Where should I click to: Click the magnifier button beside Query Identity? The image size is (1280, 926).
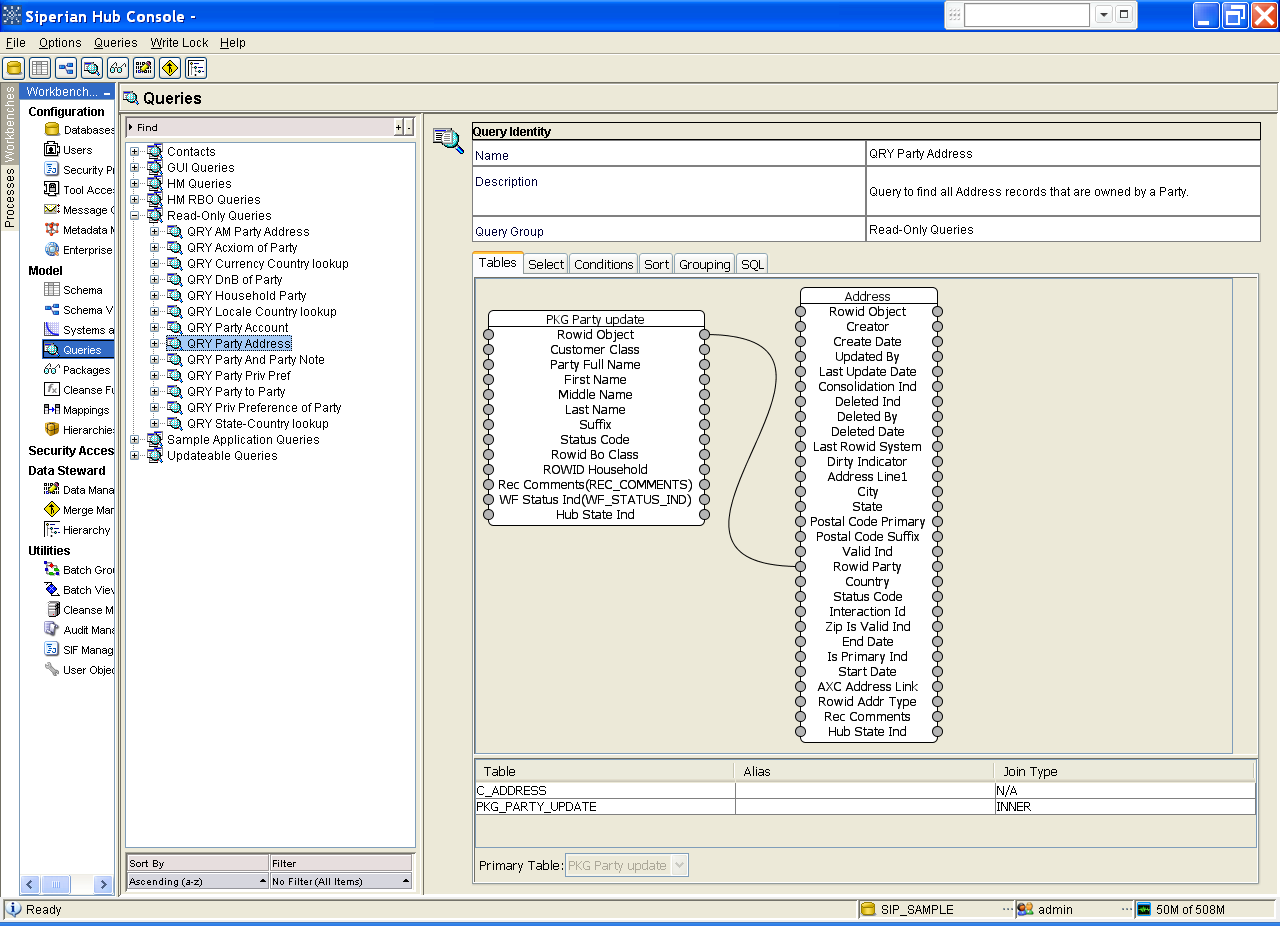click(x=448, y=140)
